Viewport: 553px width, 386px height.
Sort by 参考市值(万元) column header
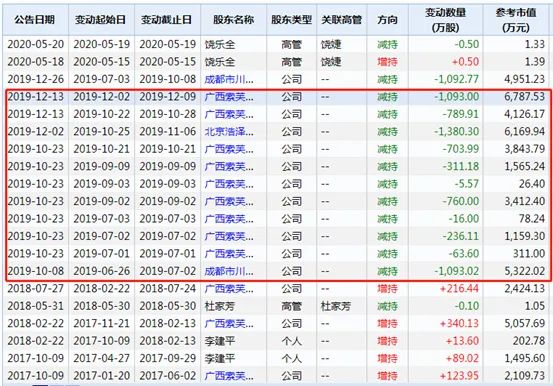(x=516, y=20)
